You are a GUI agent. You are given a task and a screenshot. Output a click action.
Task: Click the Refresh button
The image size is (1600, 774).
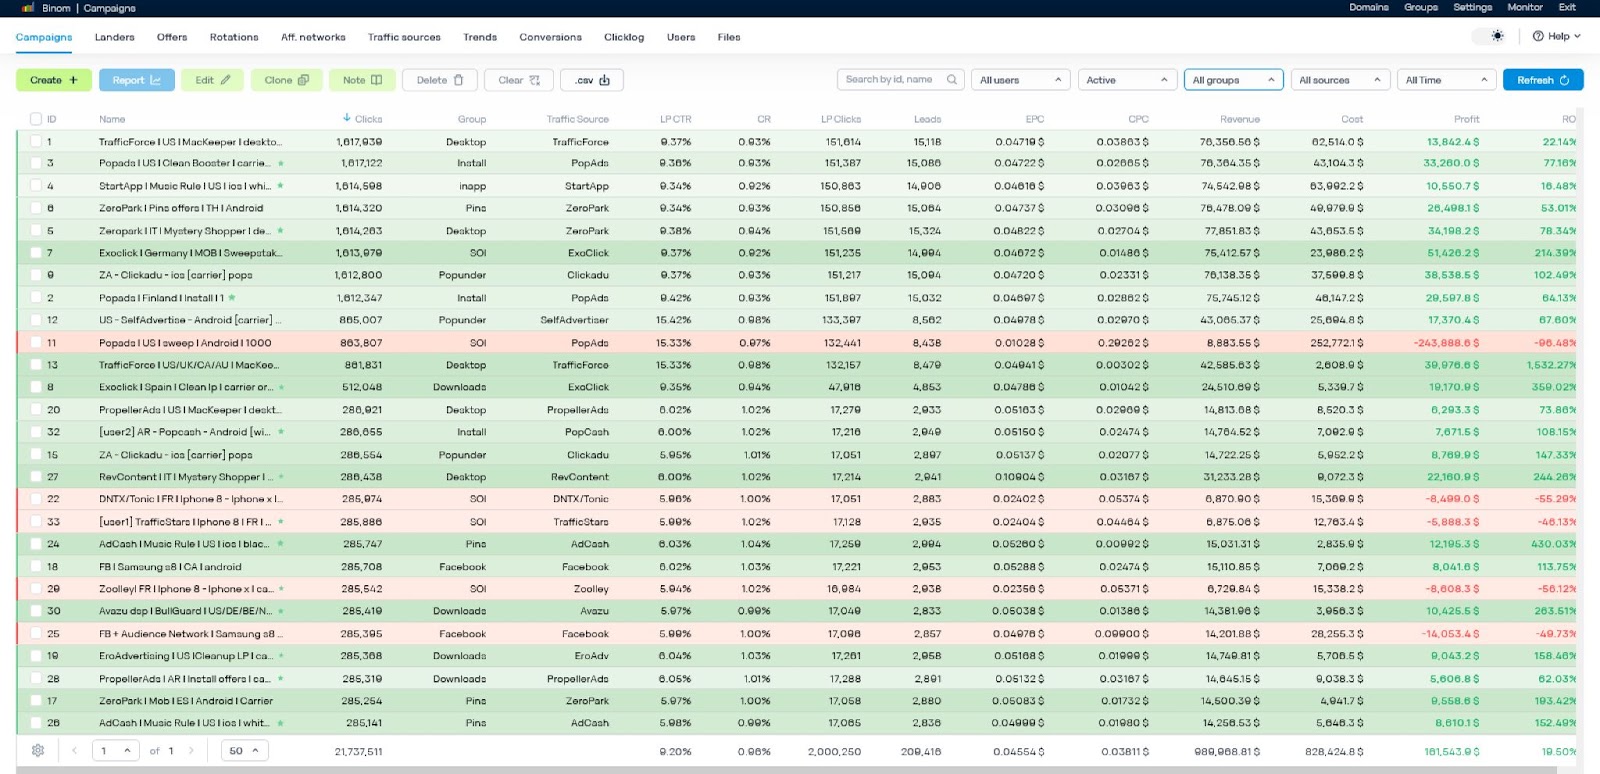[x=1543, y=80]
